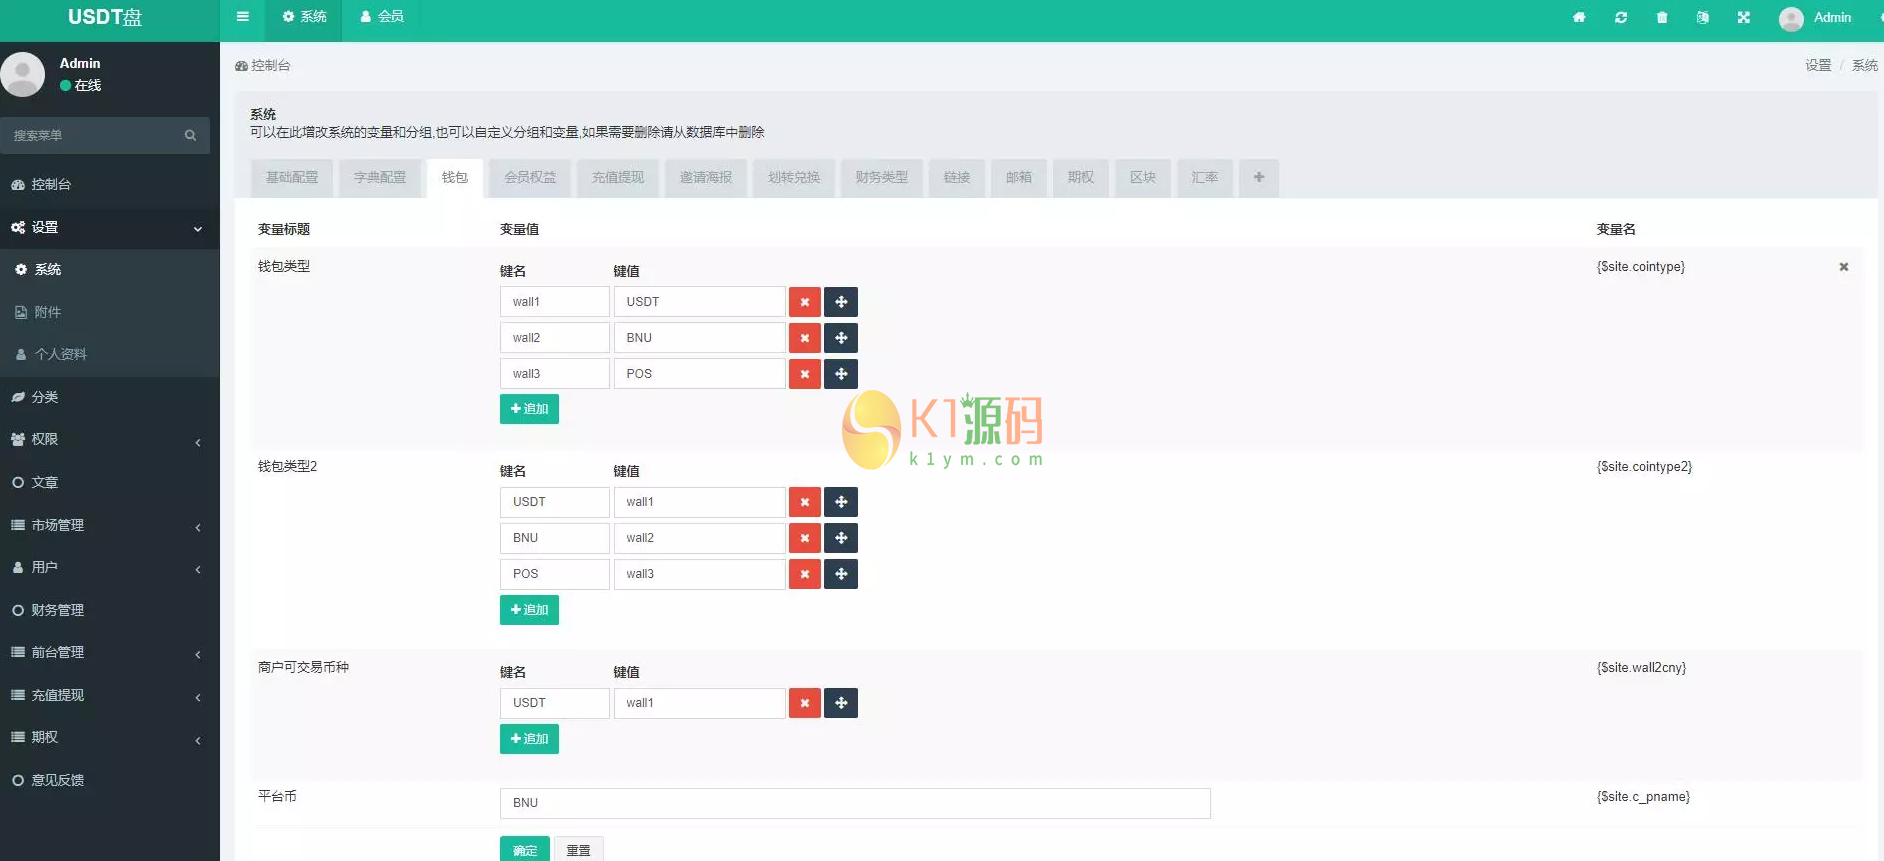Click move handle for wall3 POS row
1884x861 pixels.
pos(841,374)
